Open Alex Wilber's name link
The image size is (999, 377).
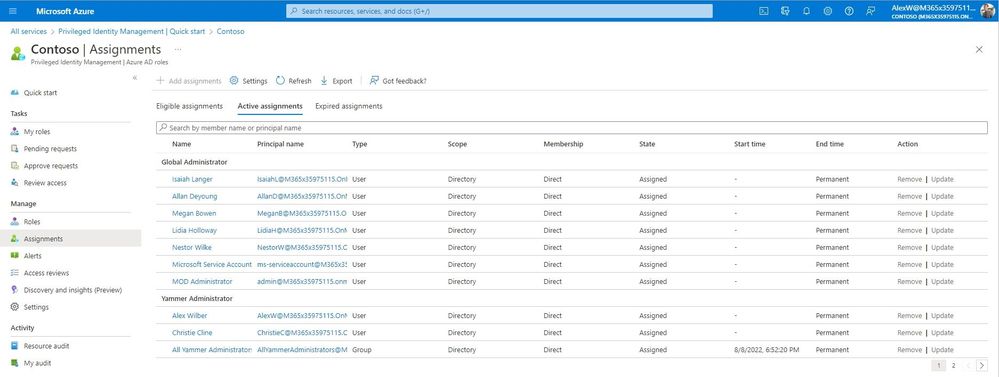click(189, 316)
